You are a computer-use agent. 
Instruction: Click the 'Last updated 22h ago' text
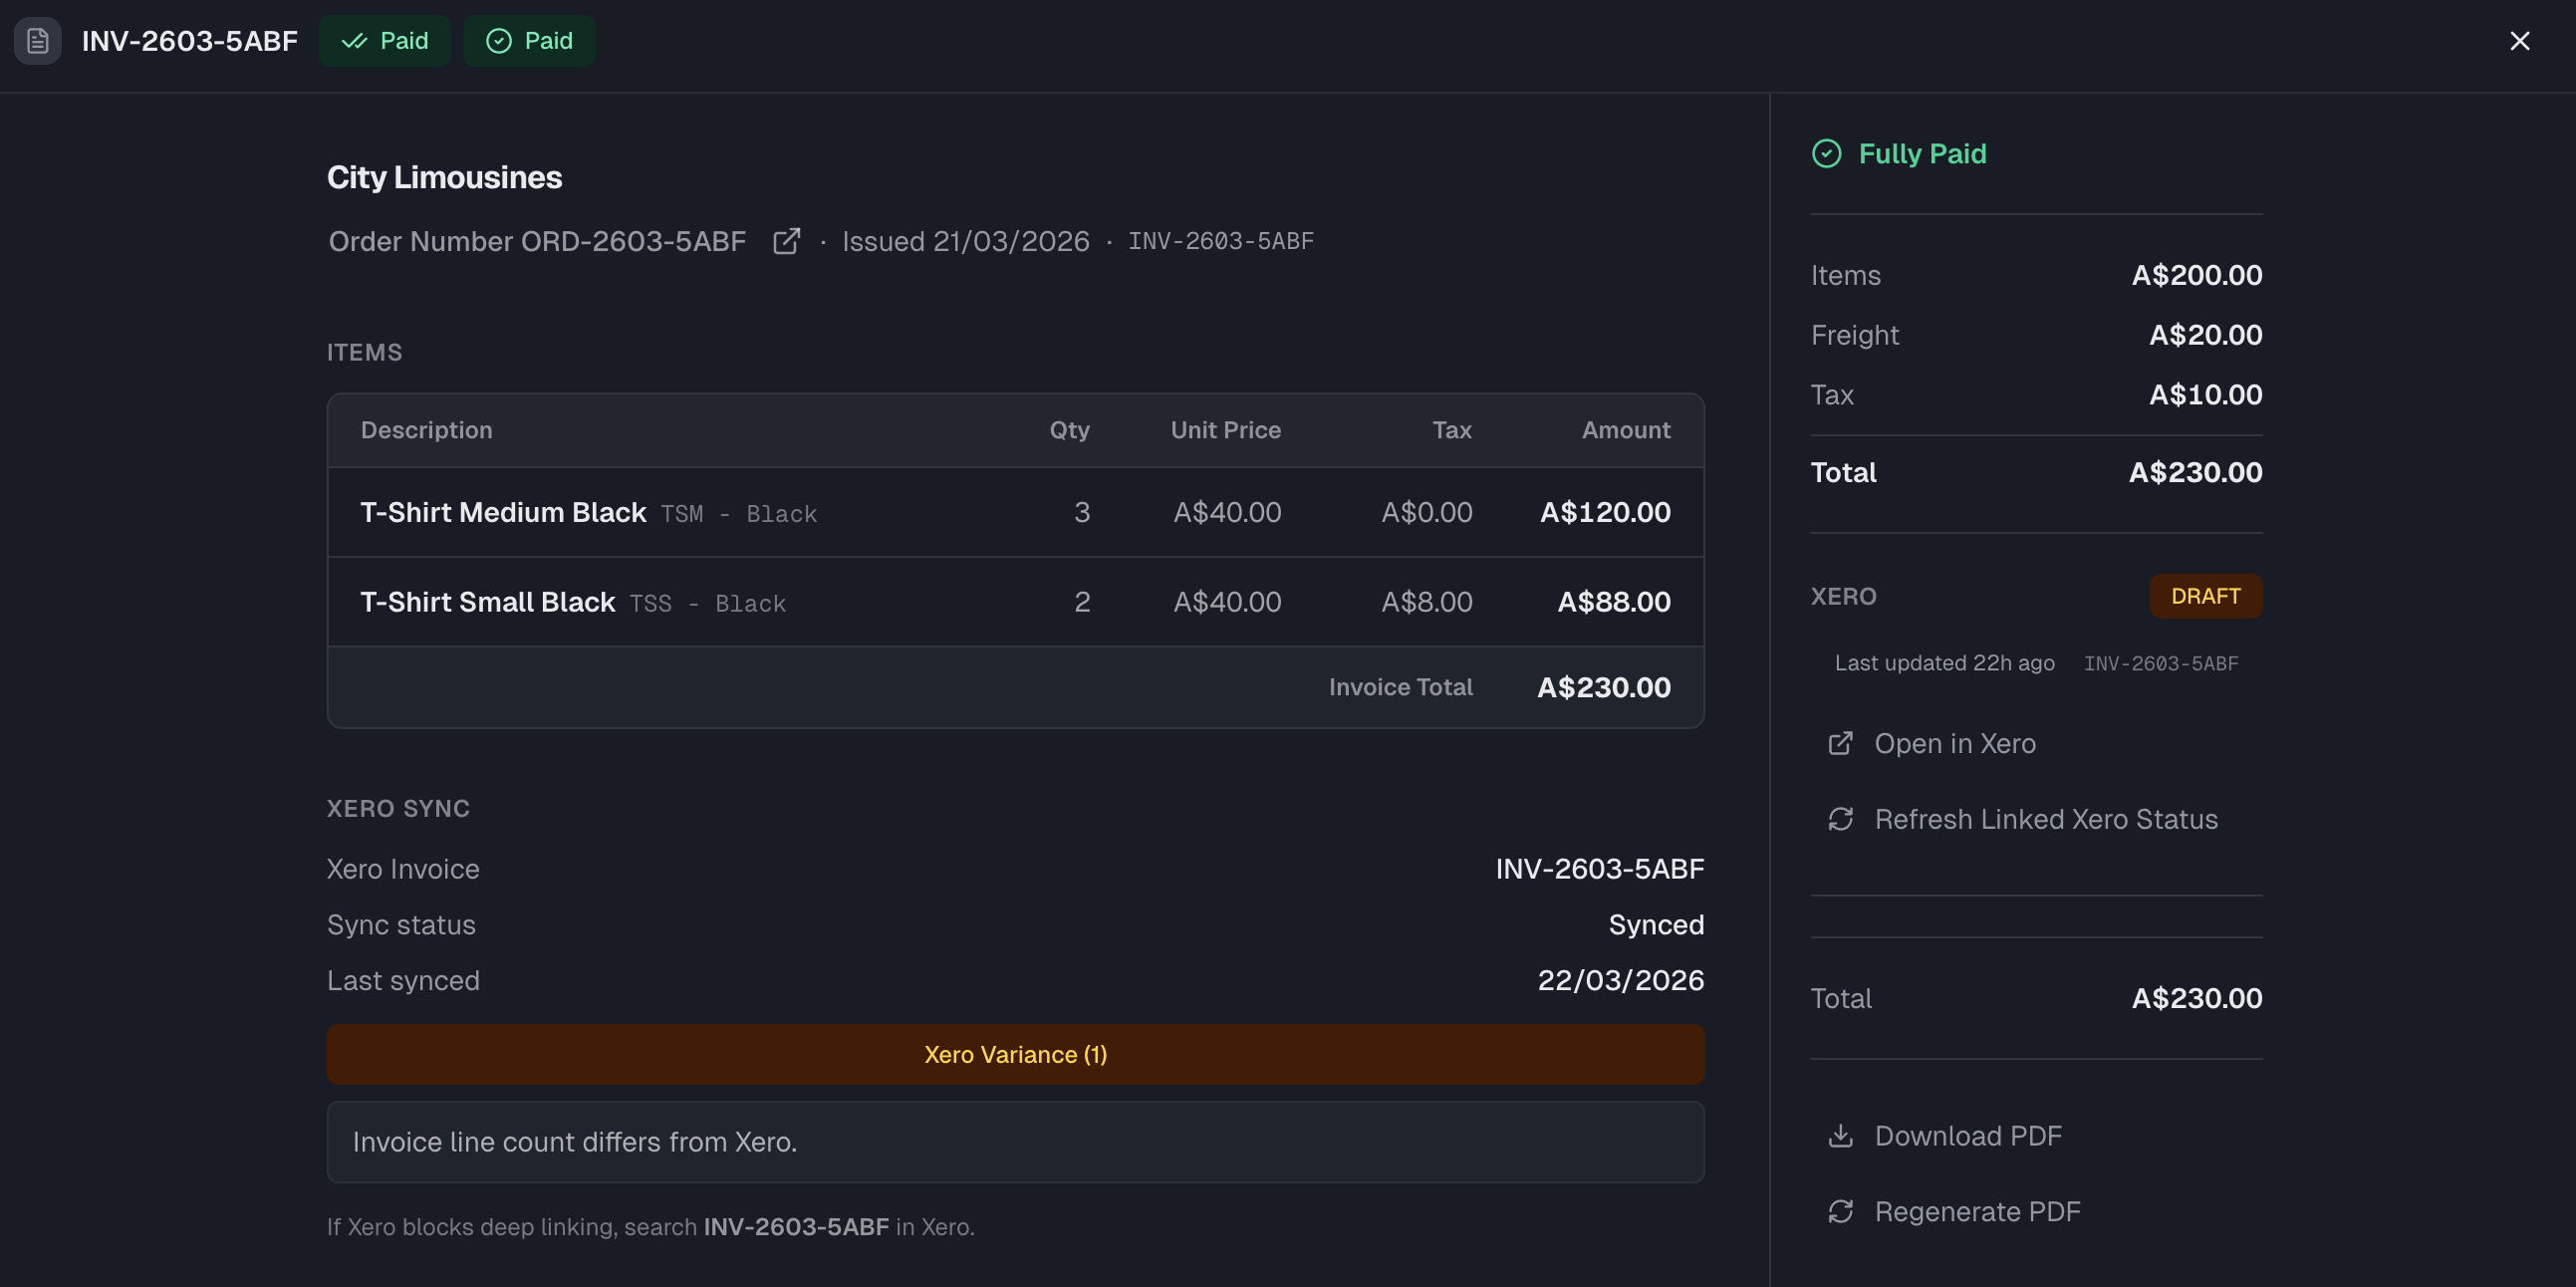click(1944, 663)
